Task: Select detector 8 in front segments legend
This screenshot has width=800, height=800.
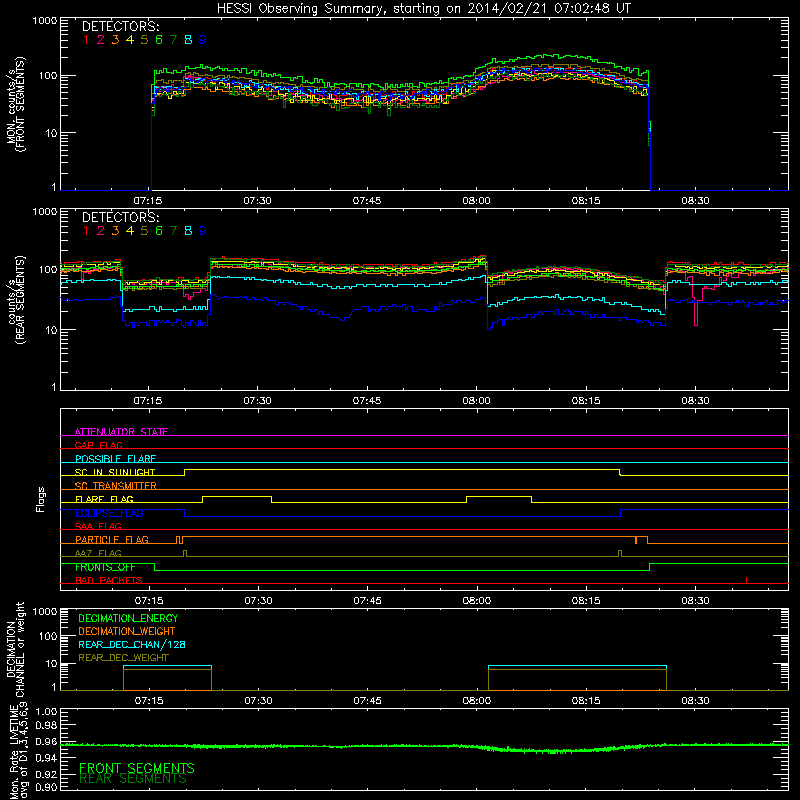Action: (188, 40)
